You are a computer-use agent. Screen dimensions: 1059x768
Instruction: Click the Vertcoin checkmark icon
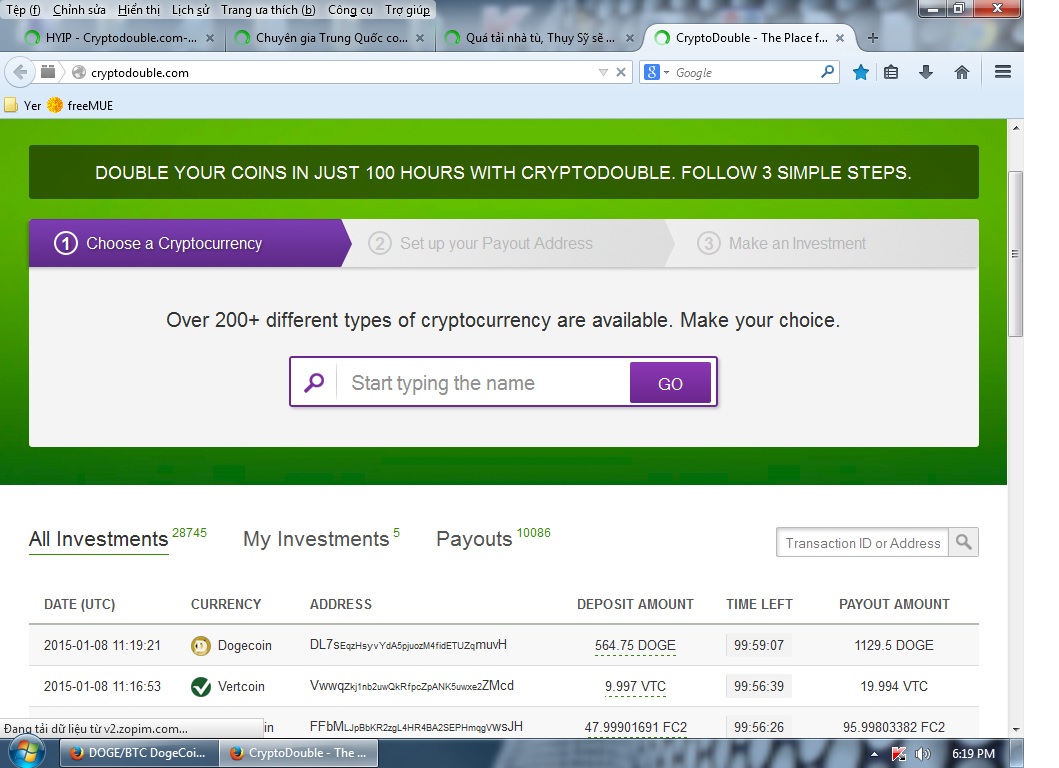(201, 687)
